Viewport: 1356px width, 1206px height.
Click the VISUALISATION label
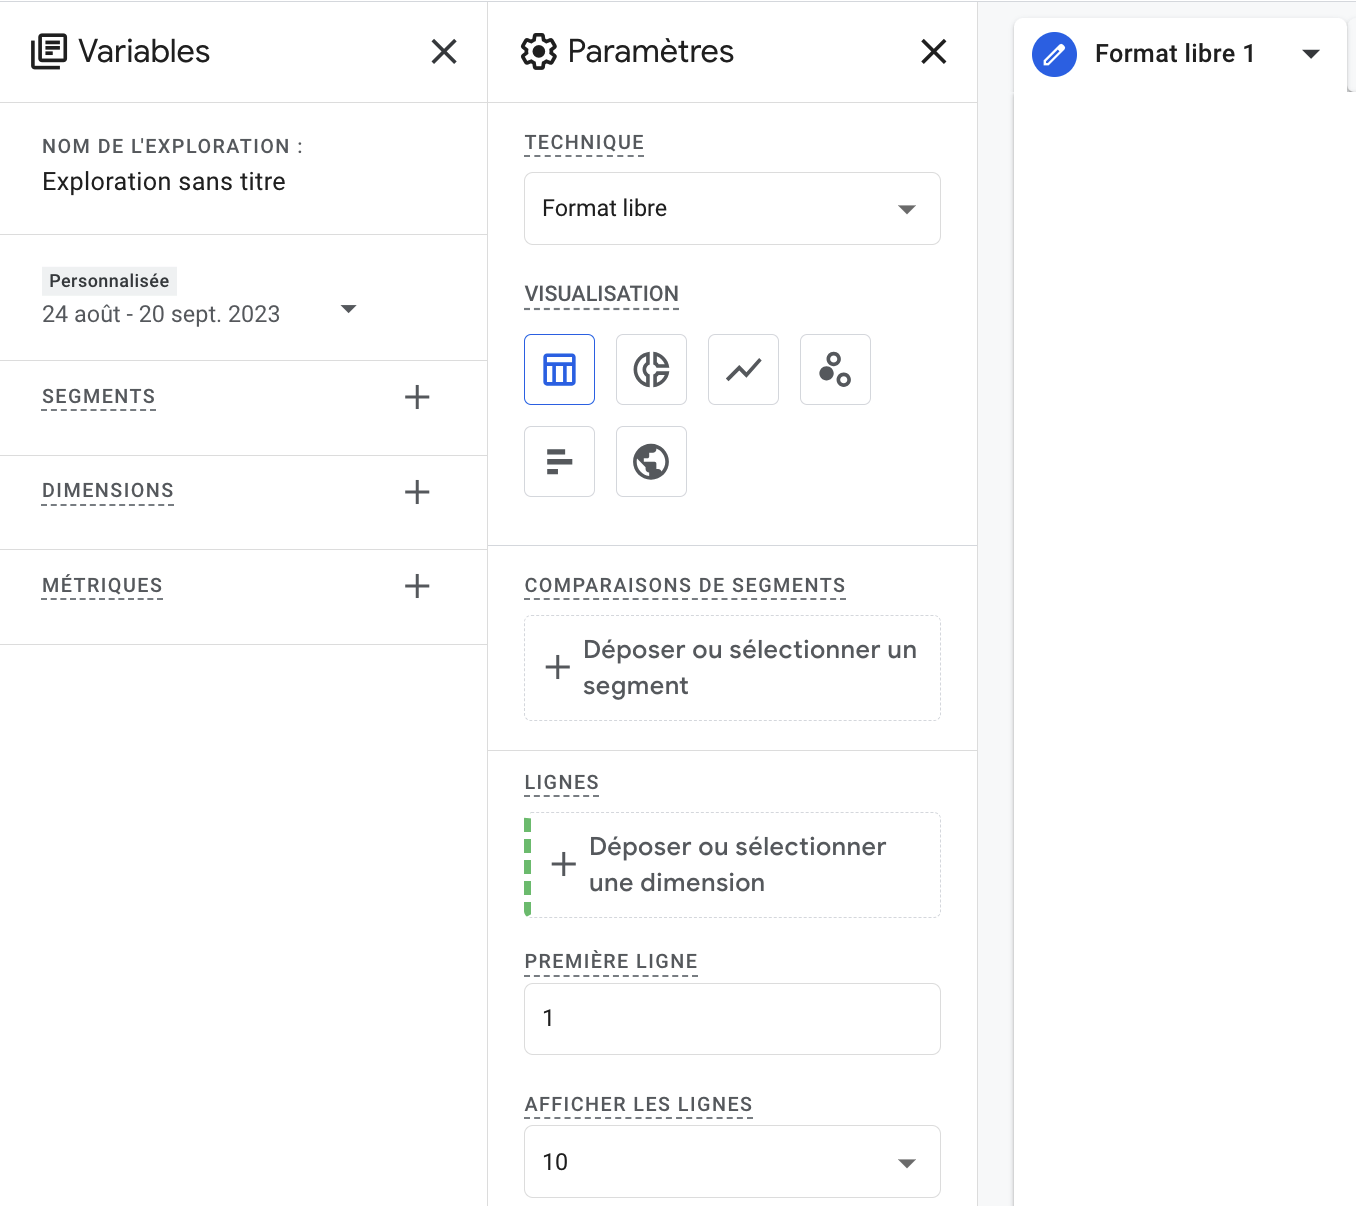(x=602, y=294)
